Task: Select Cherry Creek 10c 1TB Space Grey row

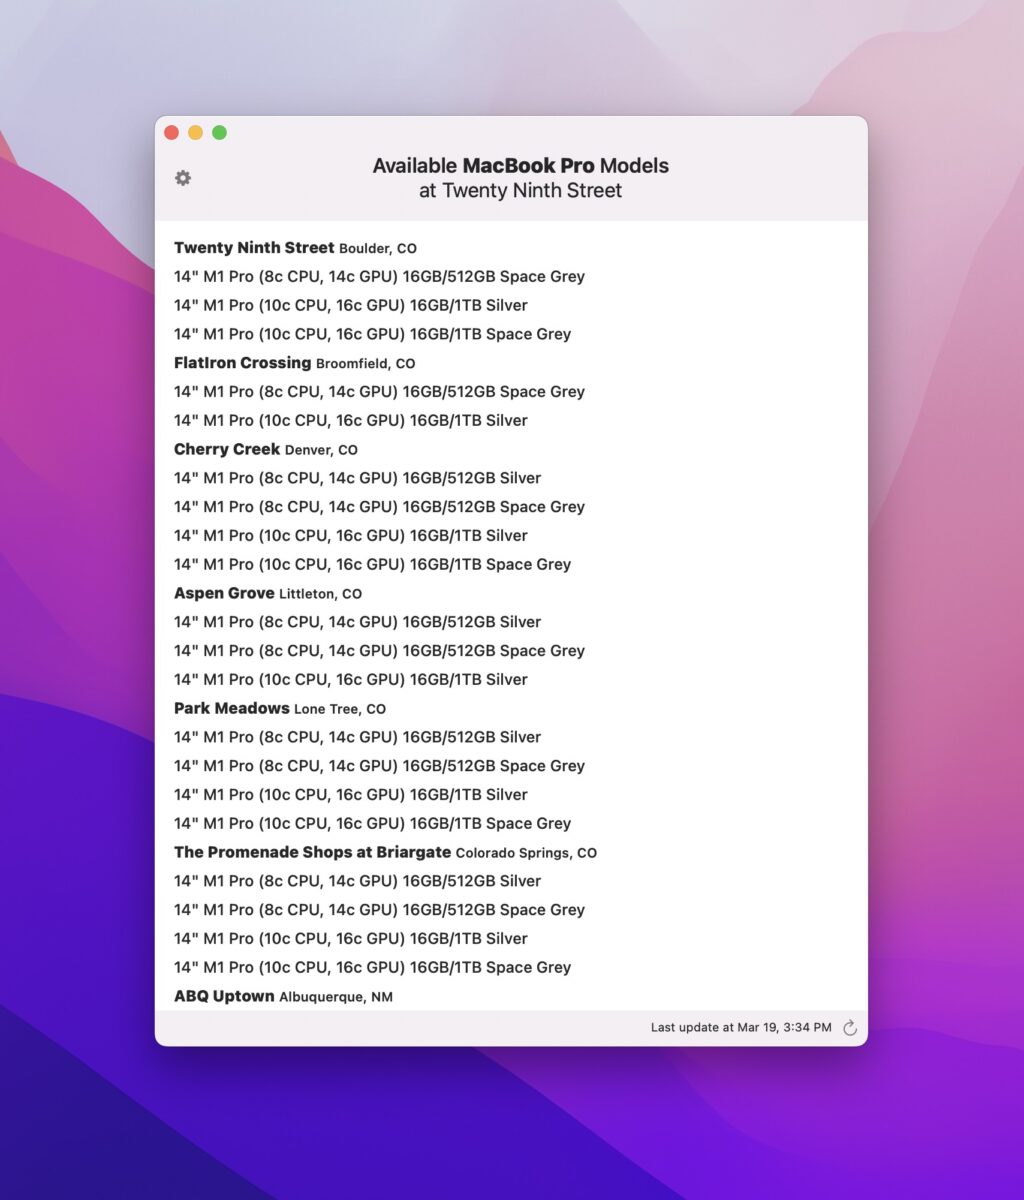Action: tap(372, 565)
